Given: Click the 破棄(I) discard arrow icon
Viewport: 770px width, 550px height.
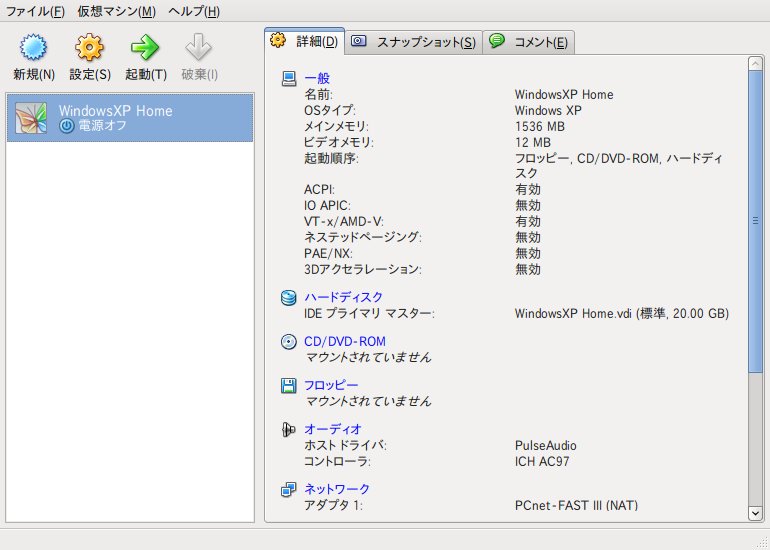Looking at the screenshot, I should coord(198,47).
